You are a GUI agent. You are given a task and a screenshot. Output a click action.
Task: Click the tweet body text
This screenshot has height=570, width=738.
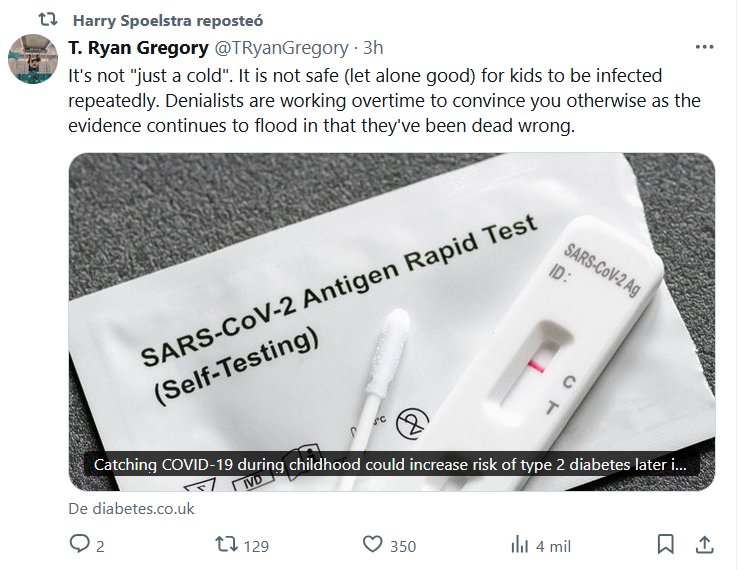tap(380, 105)
